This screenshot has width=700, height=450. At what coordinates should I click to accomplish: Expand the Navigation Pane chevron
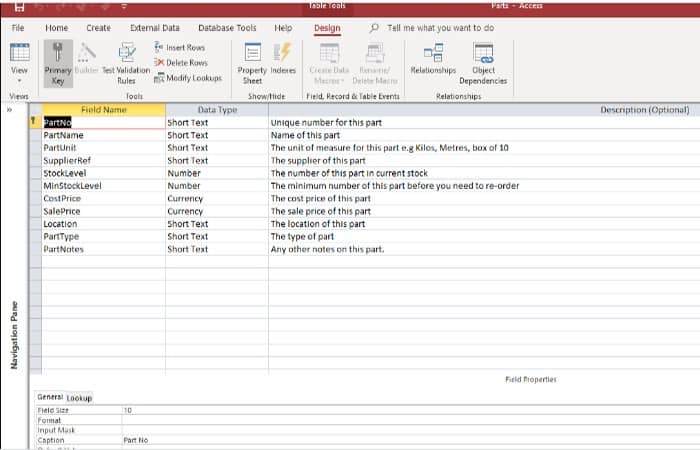(9, 110)
